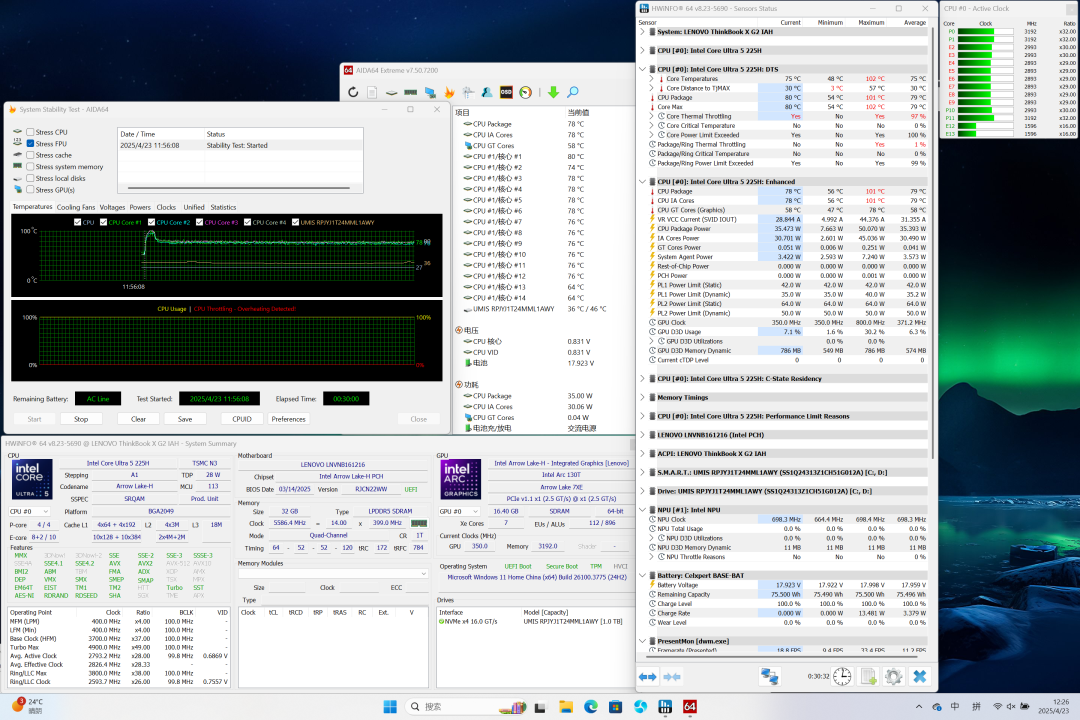Toggle the CPU Core #1 graph checkbox
Screen dimensions: 1080x720
tap(103, 223)
